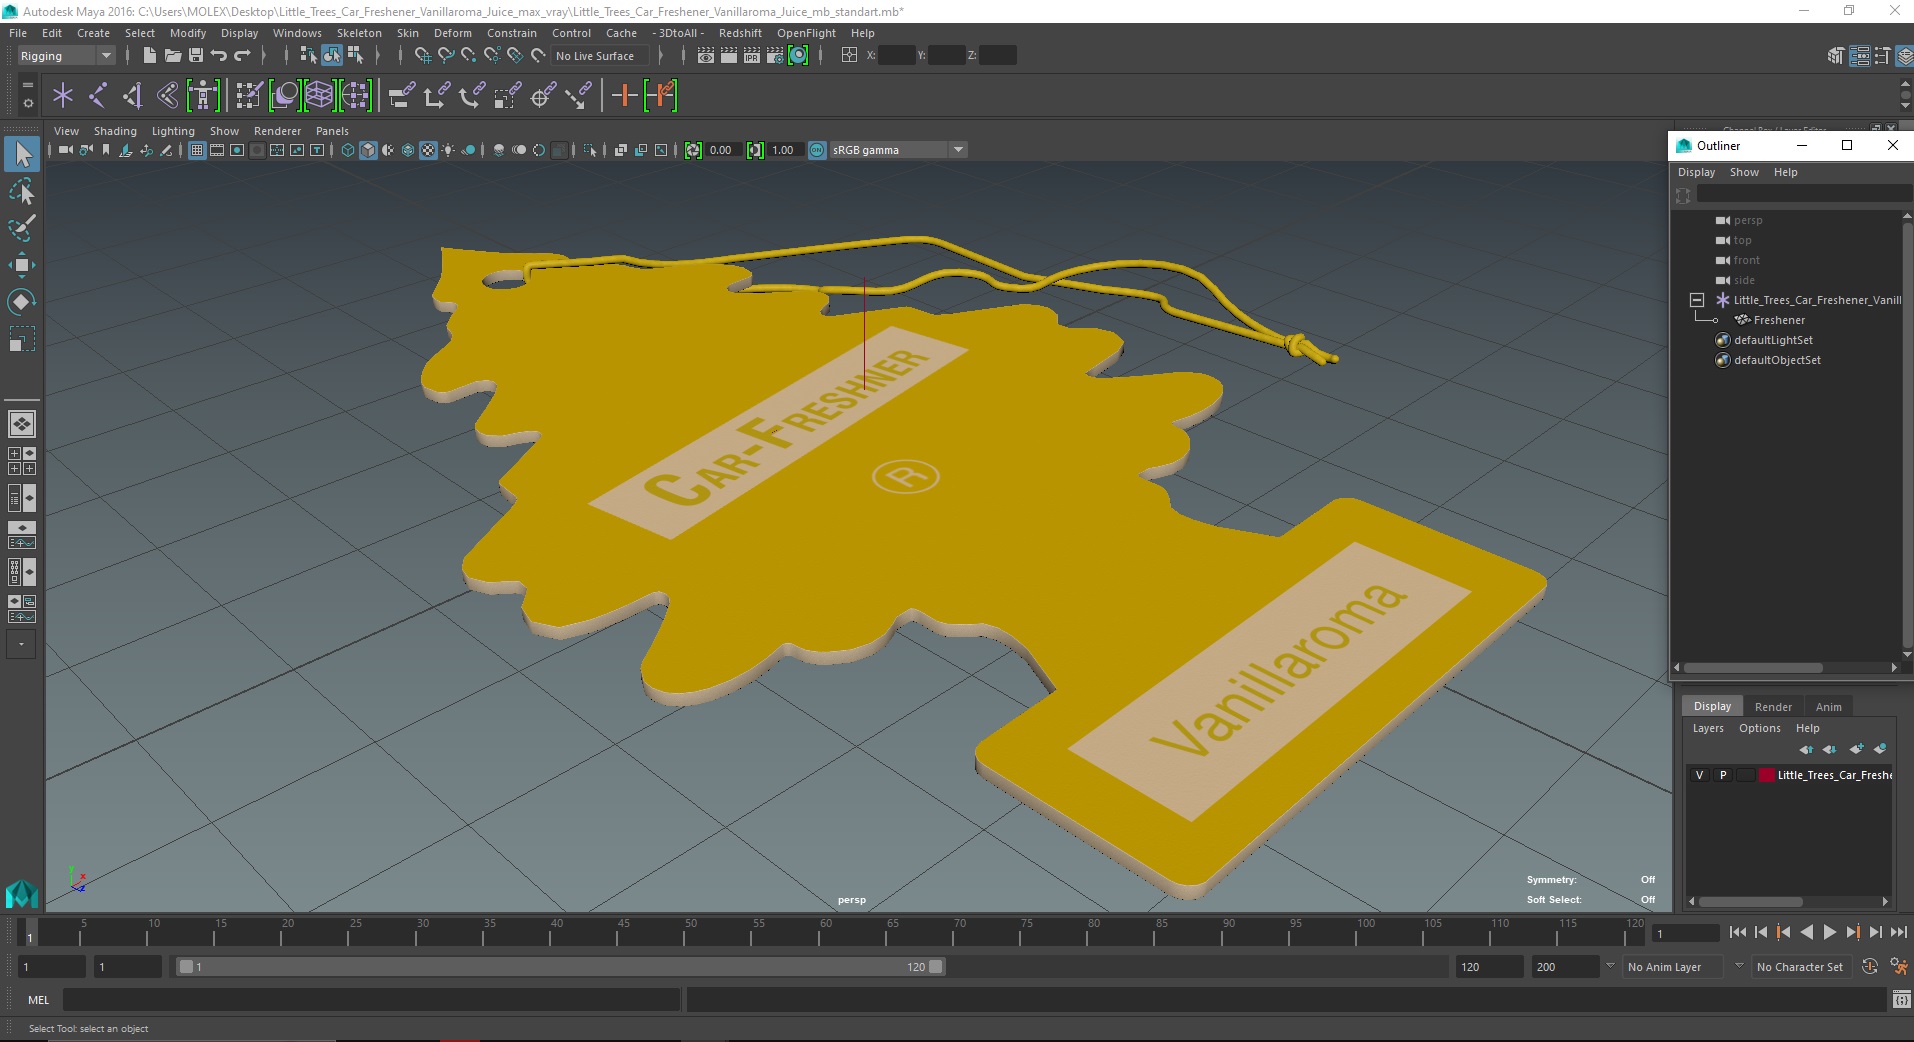Open the Script Editor icon
This screenshot has width=1914, height=1042.
[1901, 1000]
